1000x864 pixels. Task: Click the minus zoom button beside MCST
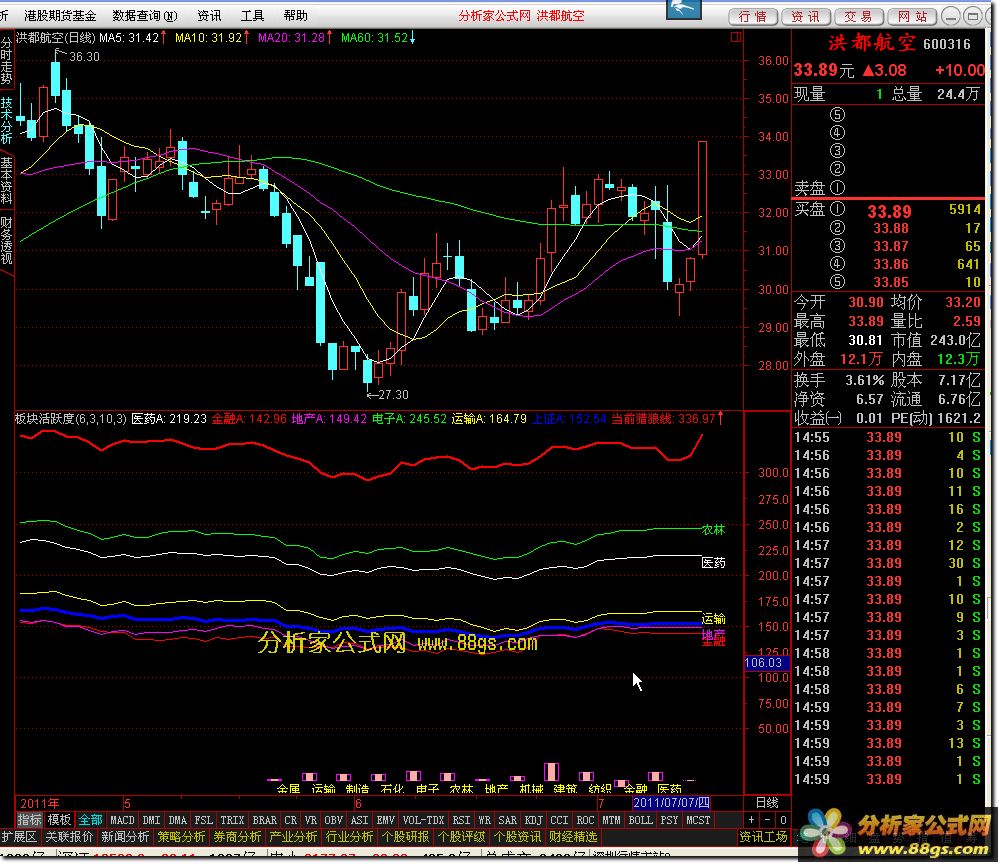tap(768, 820)
